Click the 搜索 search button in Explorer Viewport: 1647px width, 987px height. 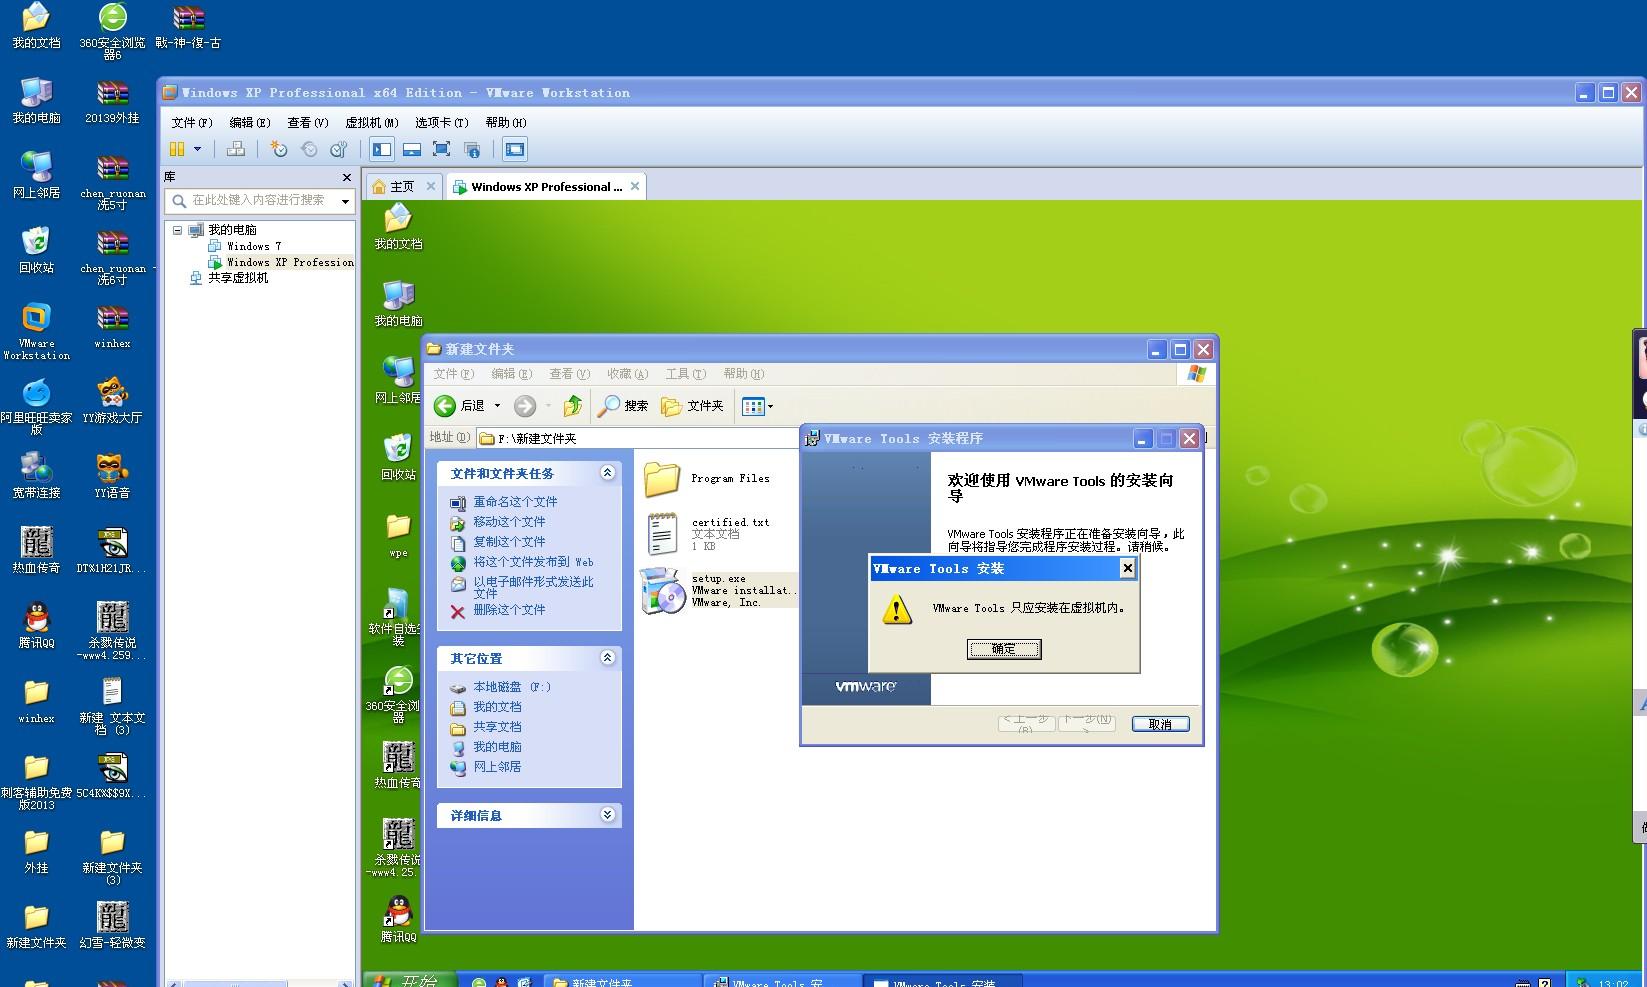[x=623, y=405]
